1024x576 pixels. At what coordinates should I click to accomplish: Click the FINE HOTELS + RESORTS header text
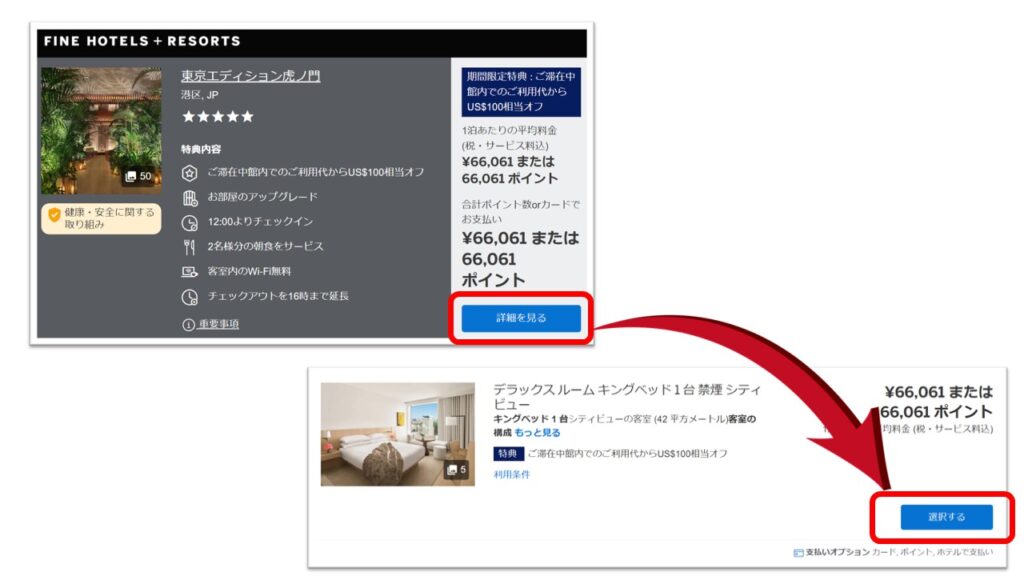click(x=142, y=41)
